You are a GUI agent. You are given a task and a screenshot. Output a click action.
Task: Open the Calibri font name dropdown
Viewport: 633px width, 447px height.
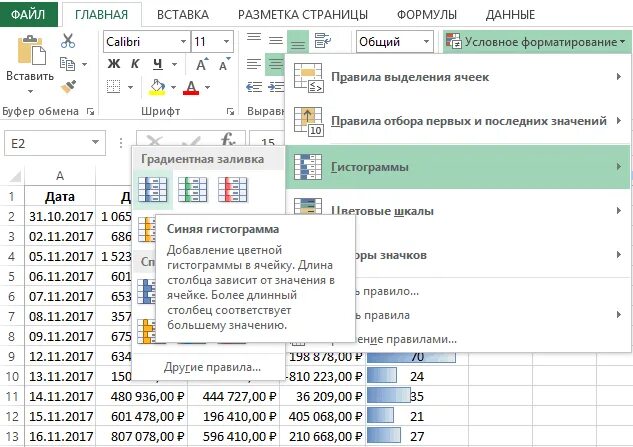(183, 42)
